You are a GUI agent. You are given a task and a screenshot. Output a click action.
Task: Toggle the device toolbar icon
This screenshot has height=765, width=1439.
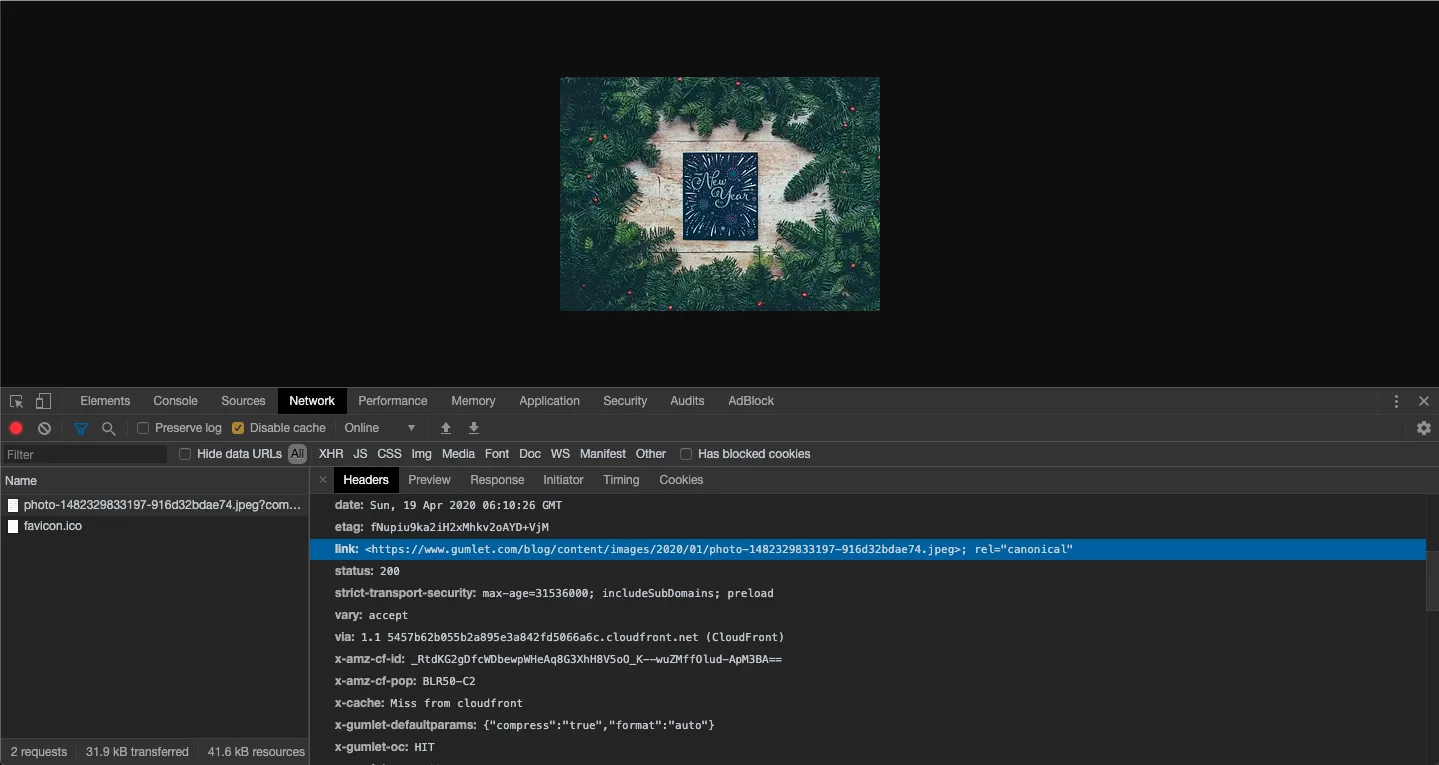43,401
